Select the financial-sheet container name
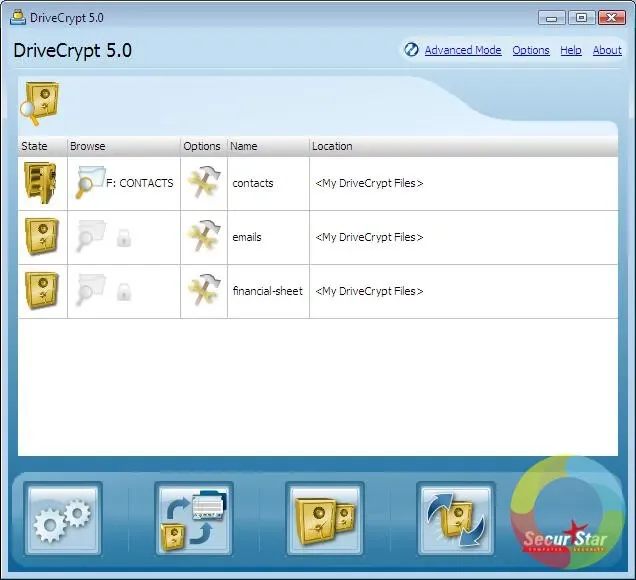Viewport: 636px width, 580px height. (268, 291)
